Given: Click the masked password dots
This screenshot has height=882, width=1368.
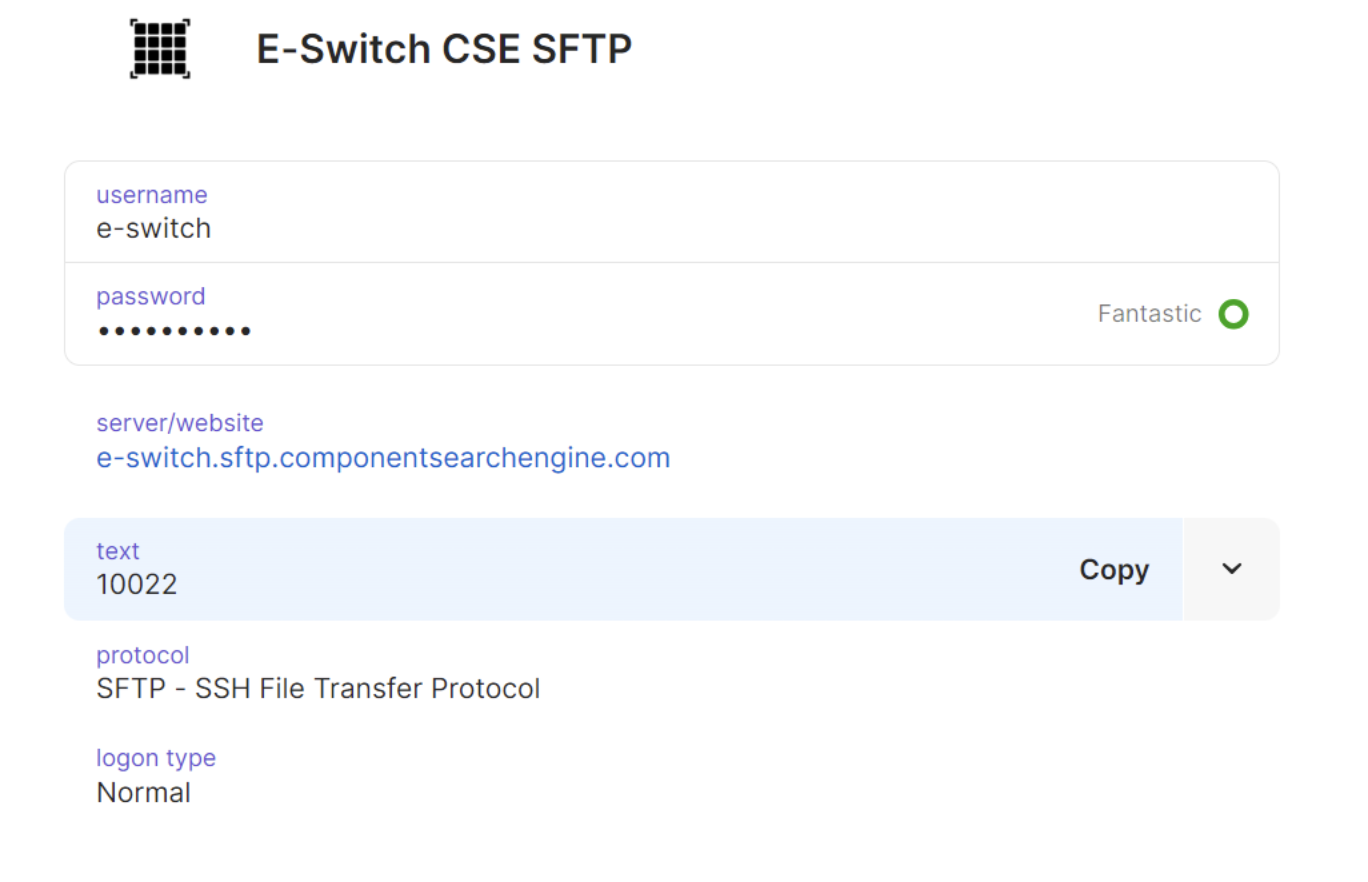Looking at the screenshot, I should pyautogui.click(x=174, y=330).
